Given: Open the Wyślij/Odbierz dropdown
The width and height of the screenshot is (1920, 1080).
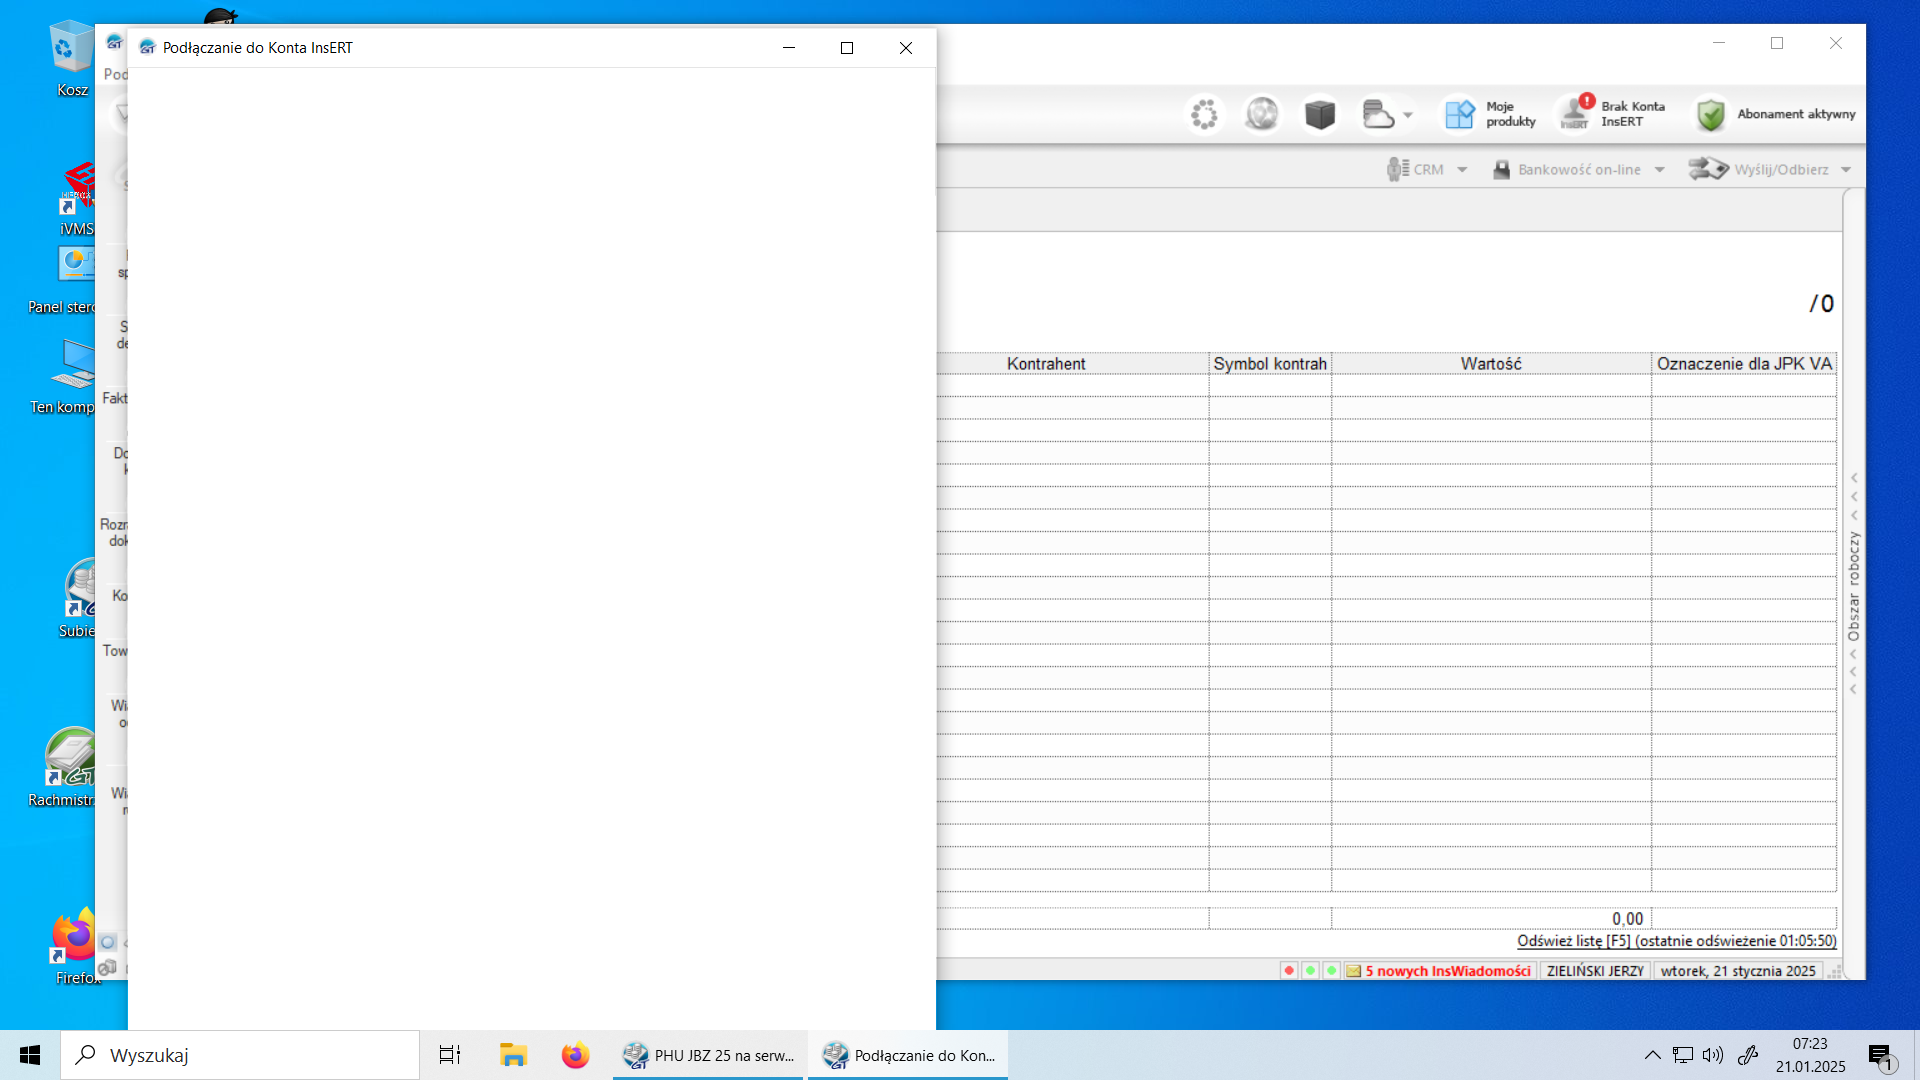Looking at the screenshot, I should coord(1846,170).
